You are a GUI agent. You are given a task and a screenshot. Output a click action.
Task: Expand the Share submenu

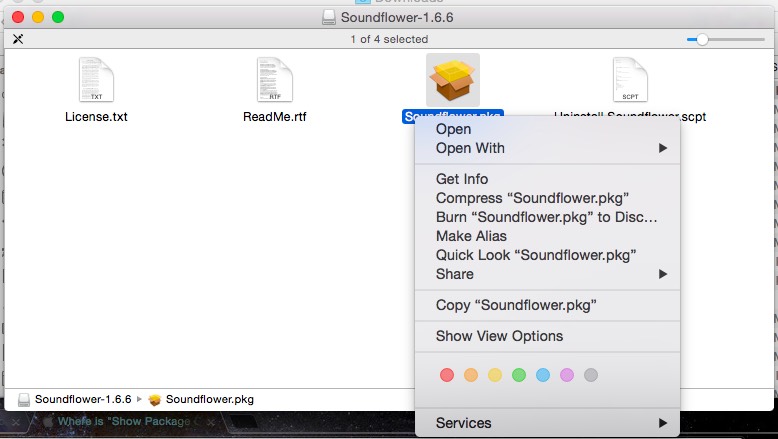(x=547, y=274)
